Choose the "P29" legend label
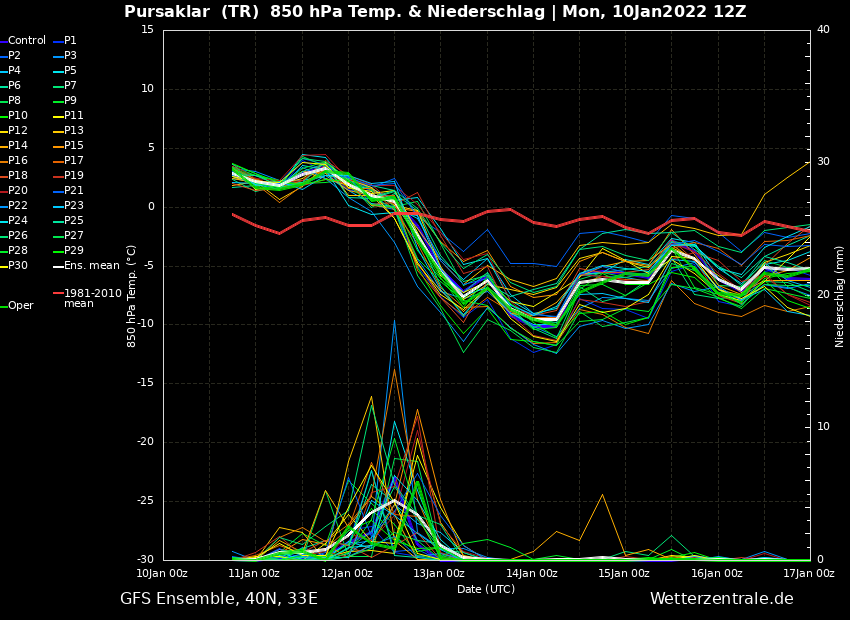Screen dimensions: 850x620 [x=74, y=250]
